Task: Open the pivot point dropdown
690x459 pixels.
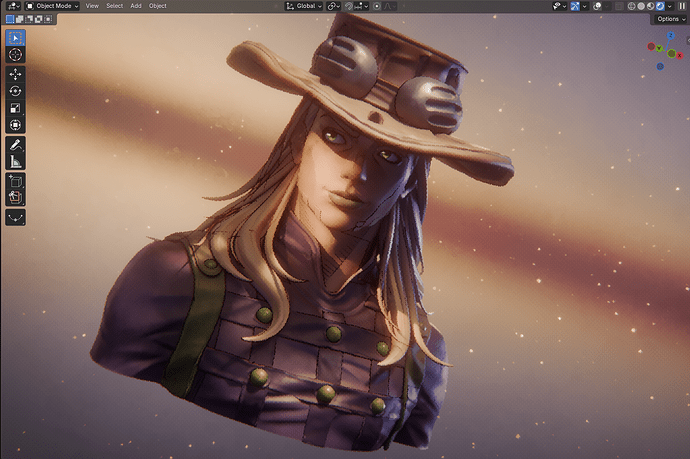Action: [x=334, y=6]
